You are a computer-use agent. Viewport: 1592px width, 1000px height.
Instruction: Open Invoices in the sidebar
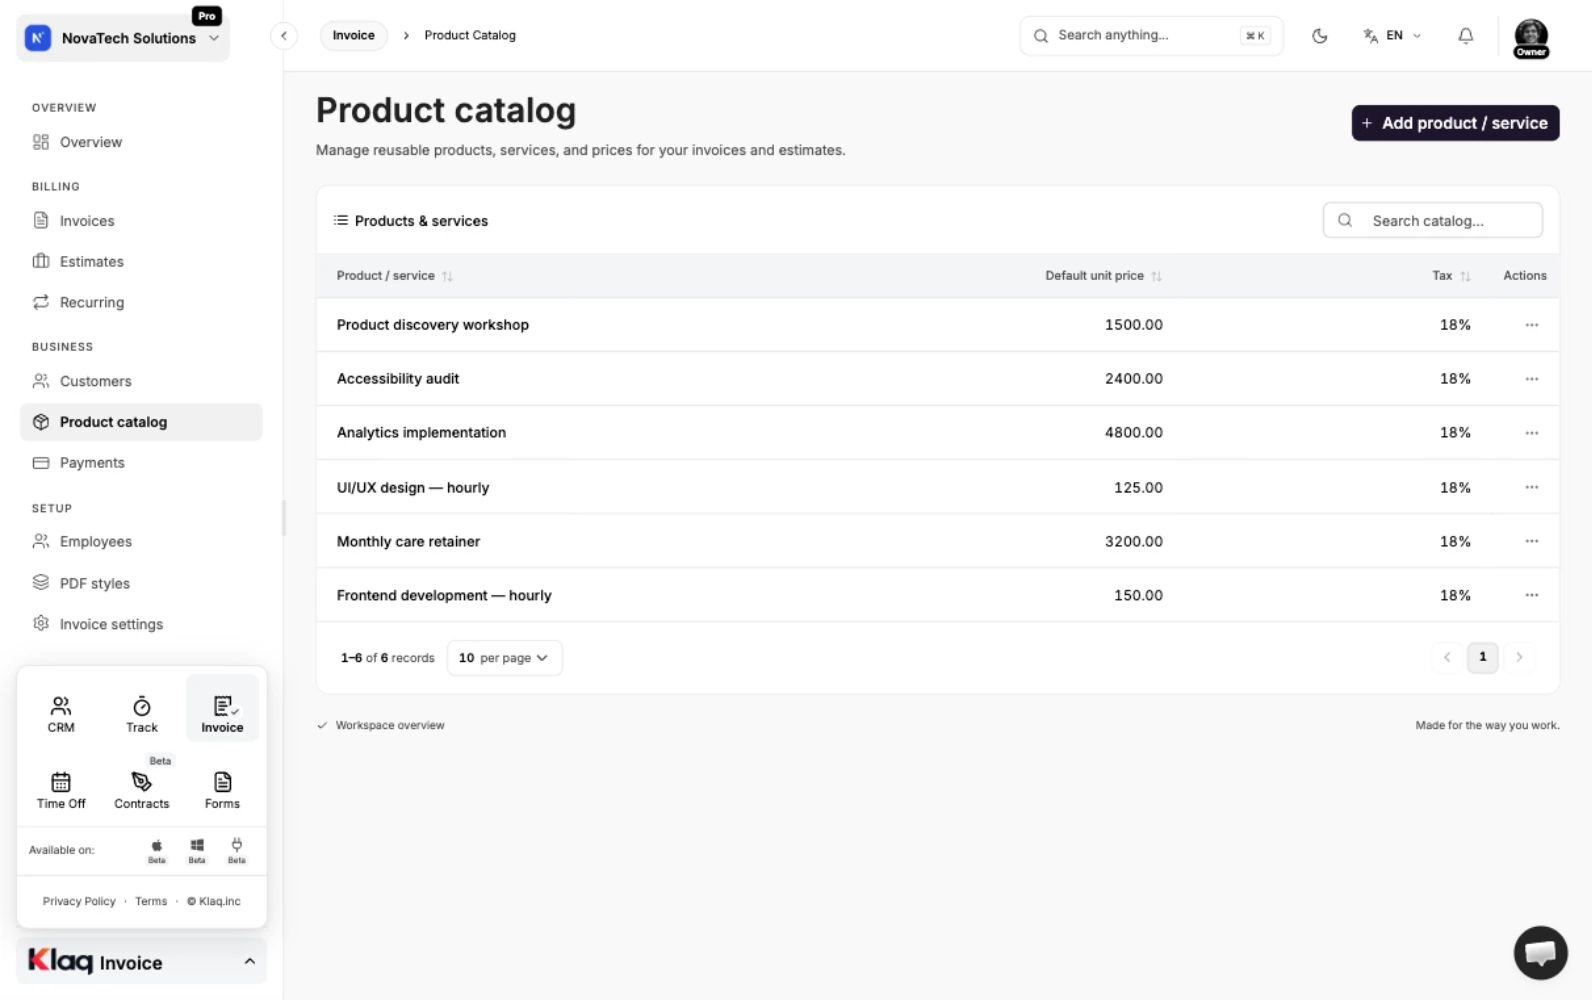[141, 221]
